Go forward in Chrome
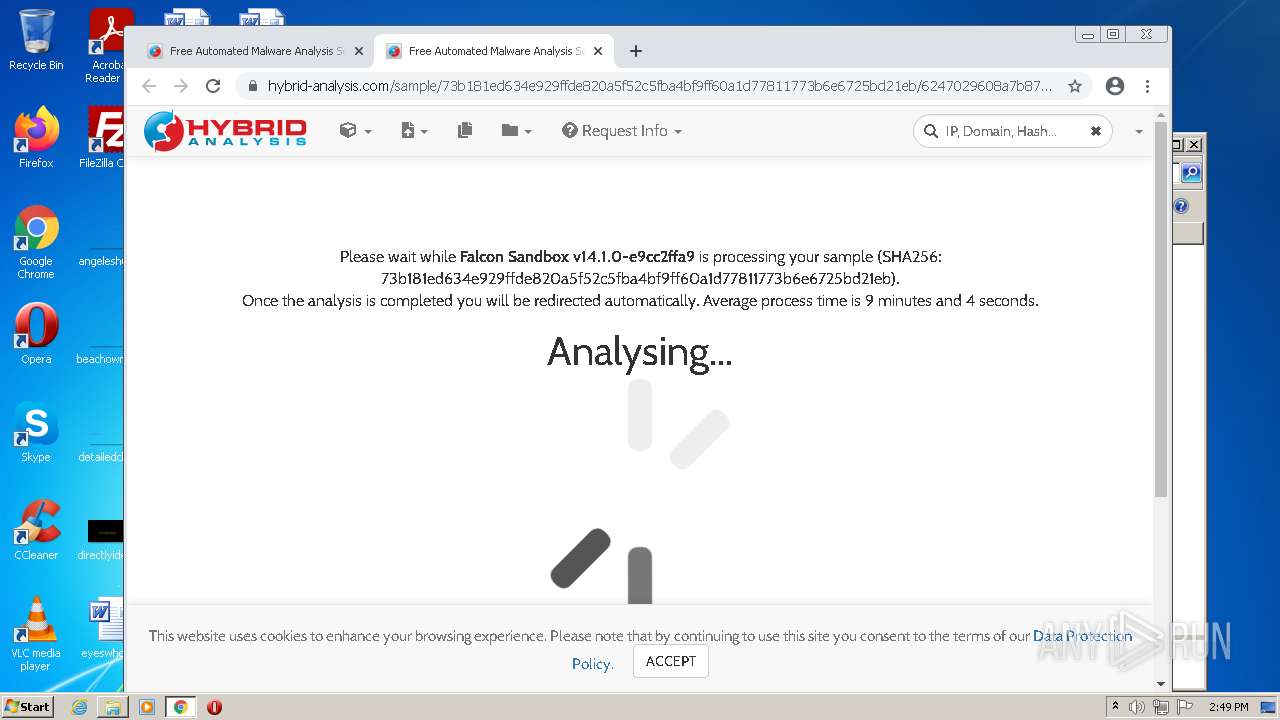 tap(181, 86)
